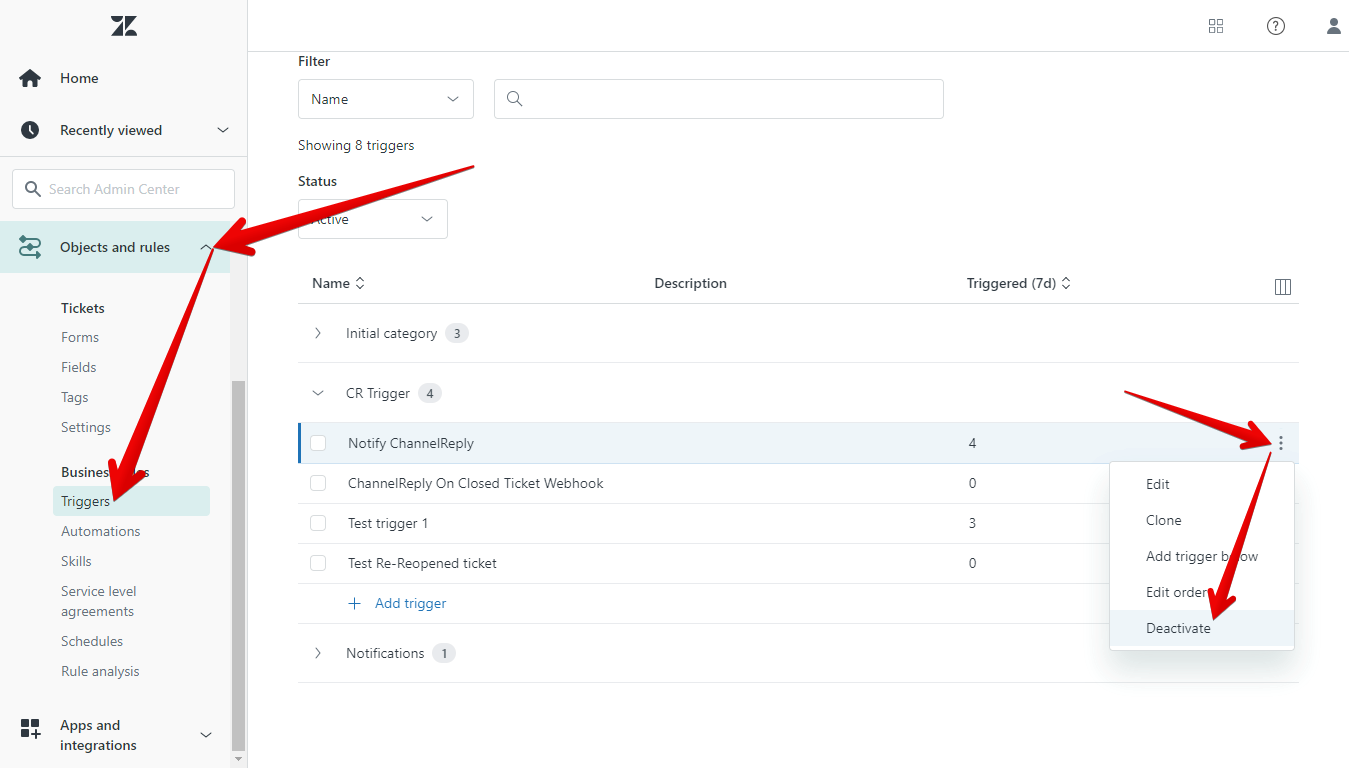Click the Test trigger 1 name
Screen dimensions: 1349x768
(388, 523)
